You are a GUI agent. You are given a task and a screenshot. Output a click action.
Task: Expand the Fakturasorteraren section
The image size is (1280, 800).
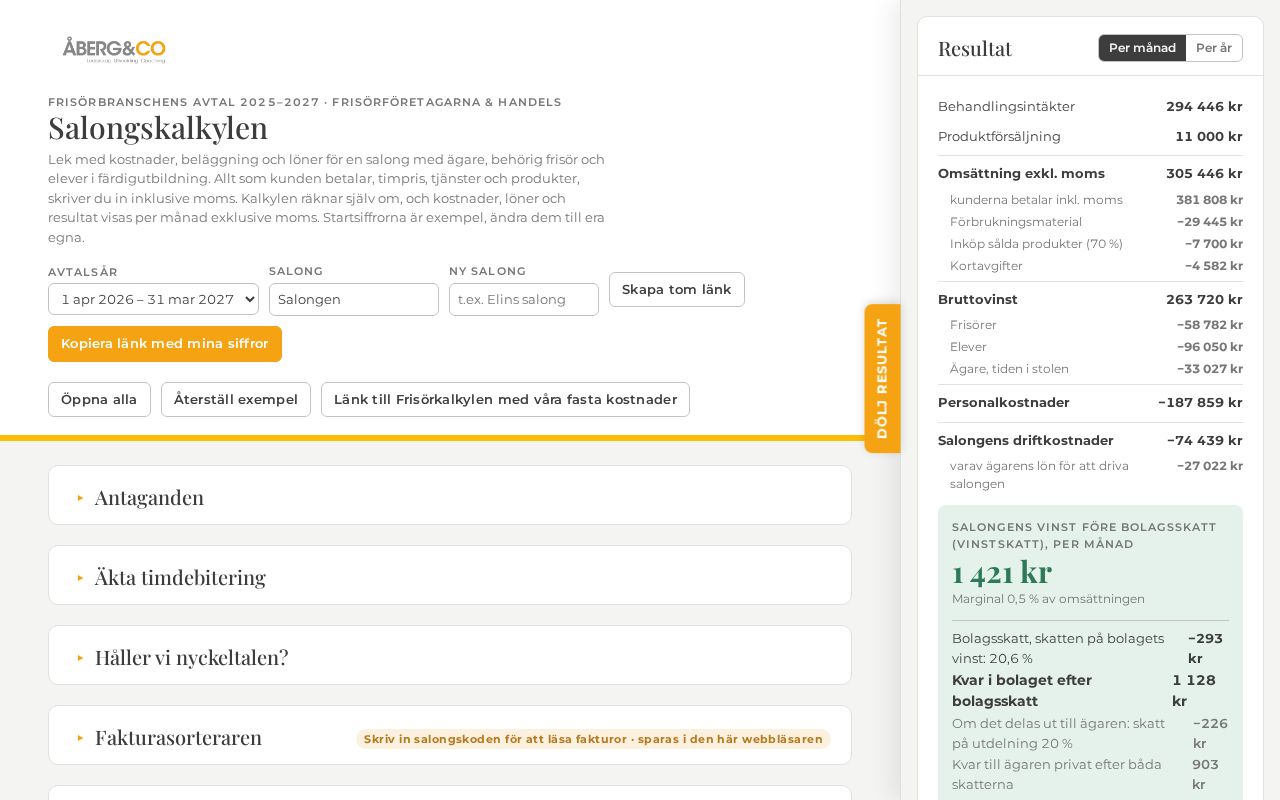coord(450,735)
